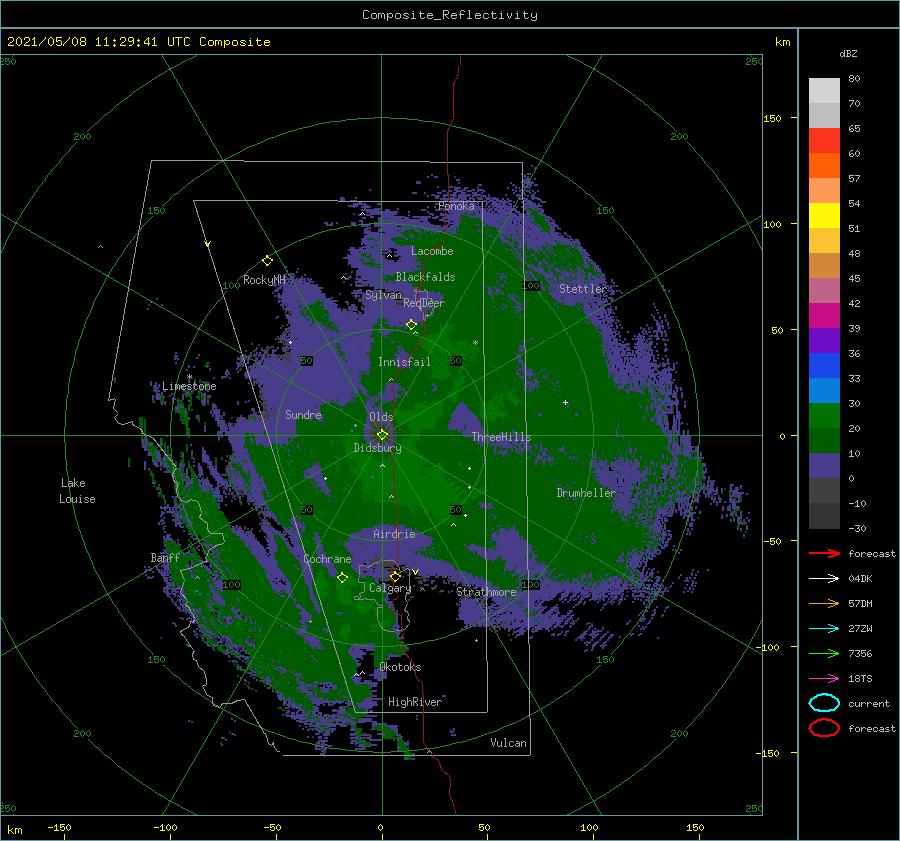Screen dimensions: 900x841
Task: Click the km unit label beside the timestamp
Action: click(782, 42)
